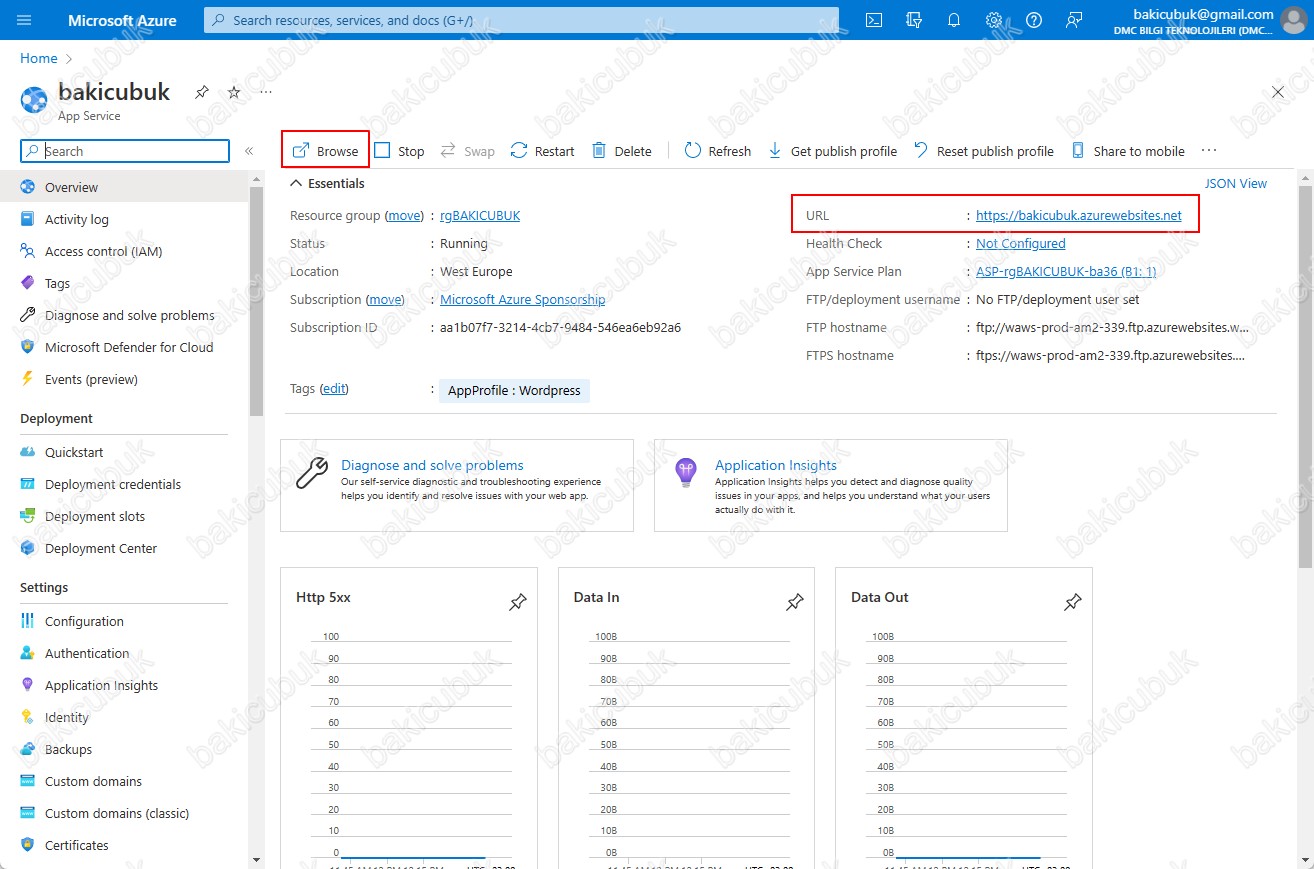The image size is (1314, 869).
Task: Close the App Service blade
Action: coord(1278,92)
